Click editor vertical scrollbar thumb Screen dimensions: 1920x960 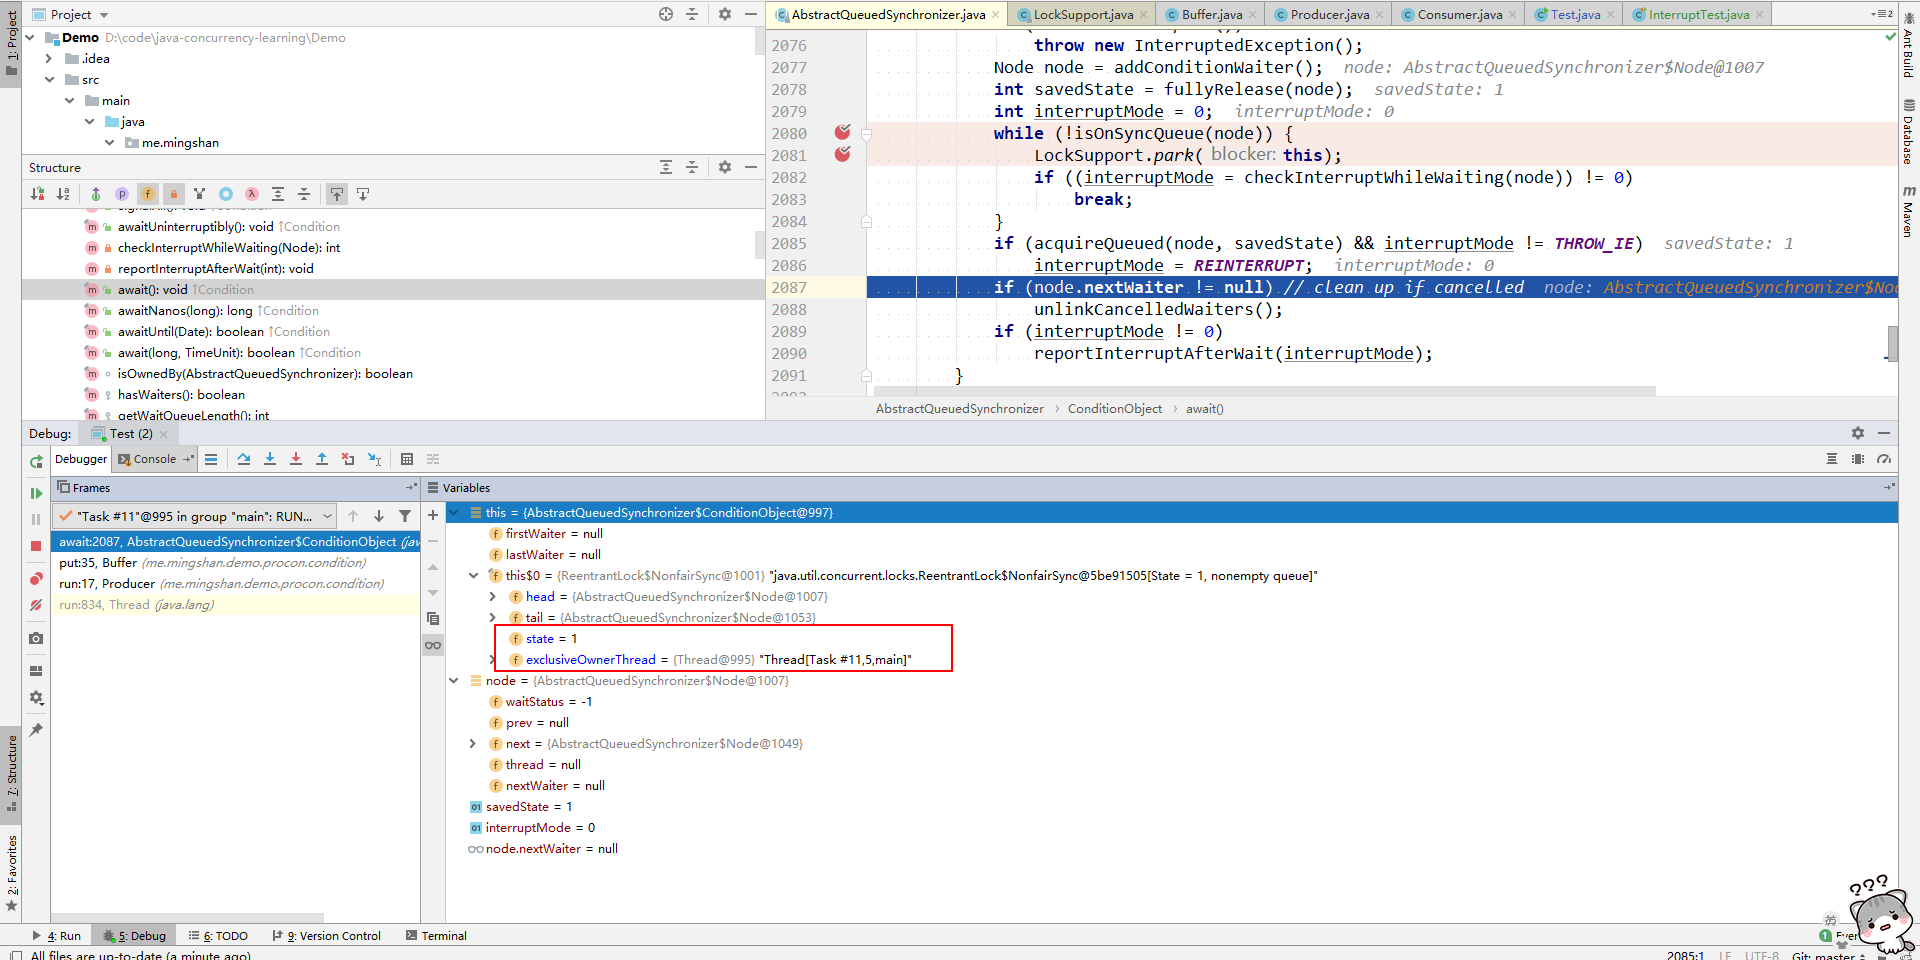click(1892, 343)
